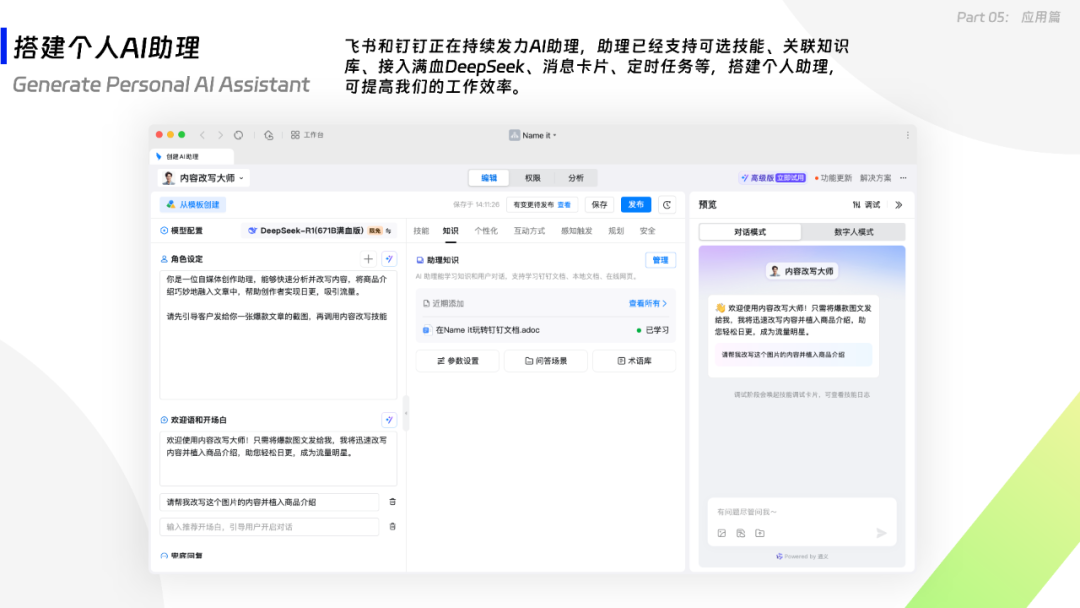Select 对话模式 preview mode
1080x608 pixels.
click(750, 232)
